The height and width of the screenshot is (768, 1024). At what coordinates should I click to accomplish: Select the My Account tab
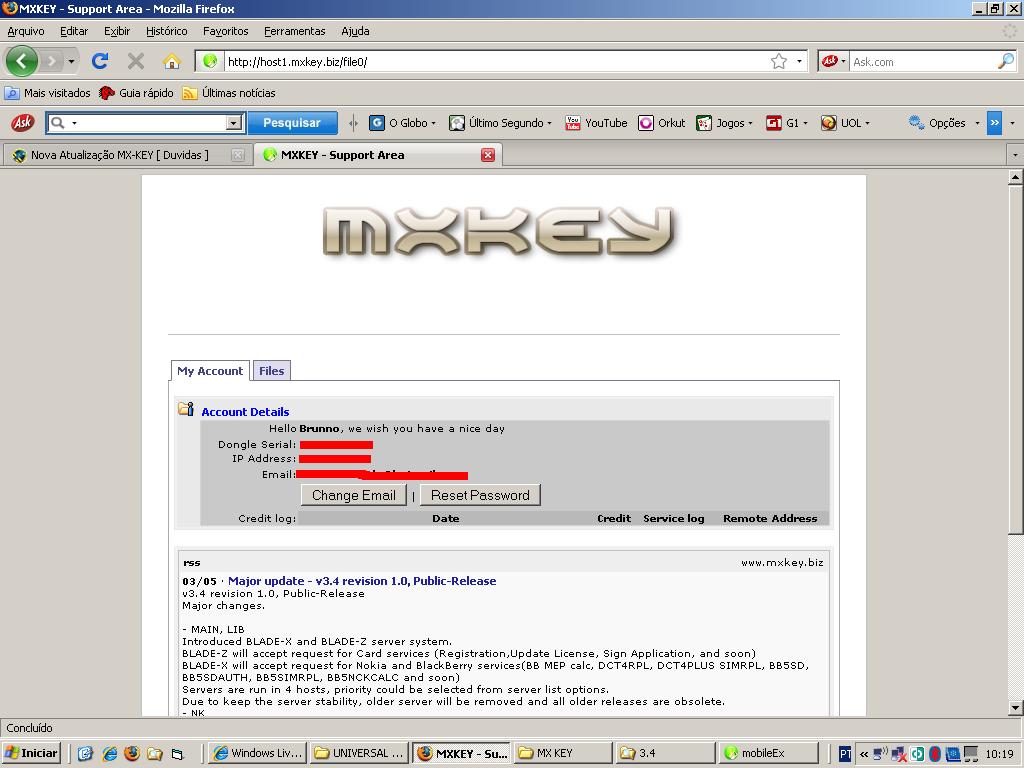210,370
